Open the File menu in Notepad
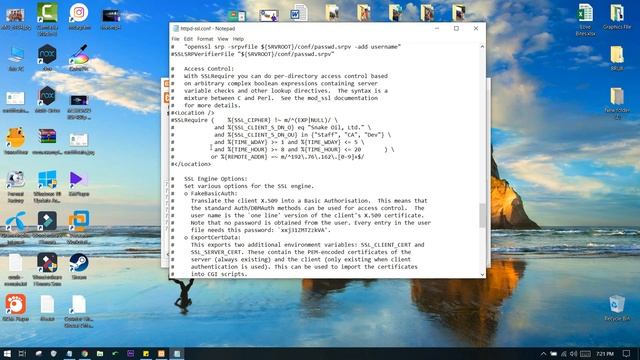 pos(176,39)
